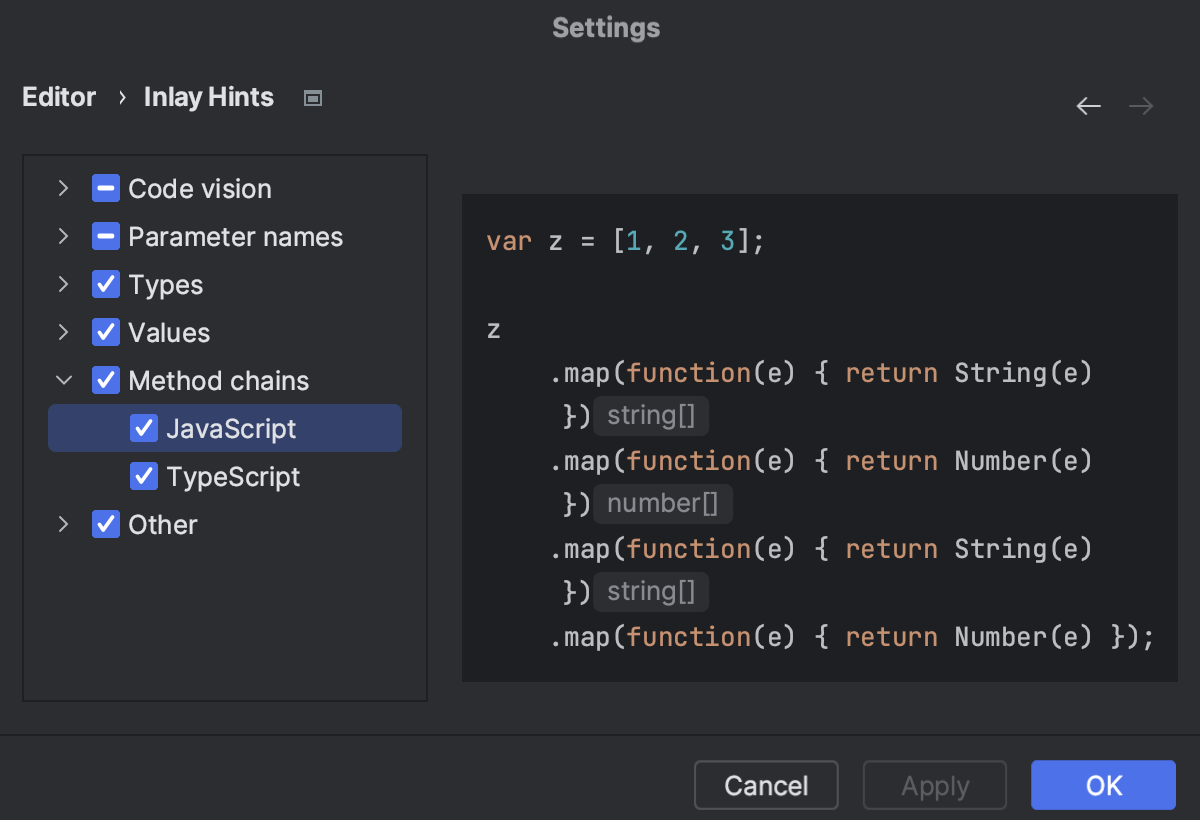1200x820 pixels.
Task: Expand the Types tree node
Action: coord(63,284)
